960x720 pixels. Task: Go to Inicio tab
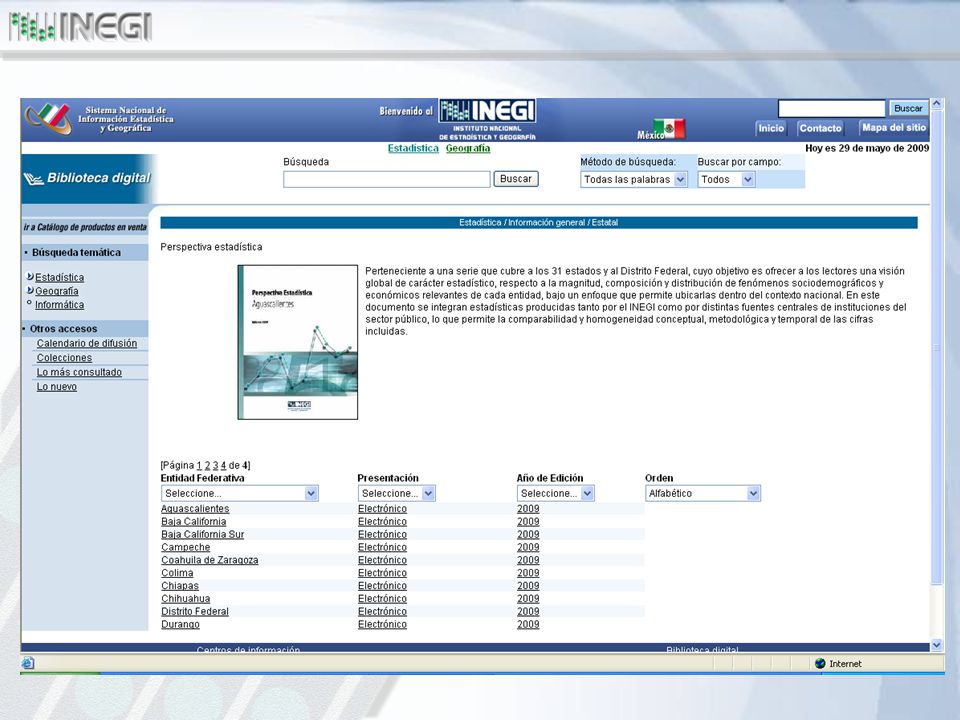(x=771, y=128)
